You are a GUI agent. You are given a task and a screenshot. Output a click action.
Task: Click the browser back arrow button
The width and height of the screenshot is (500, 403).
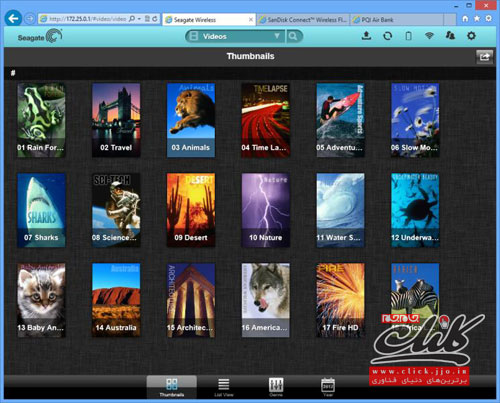[14, 18]
